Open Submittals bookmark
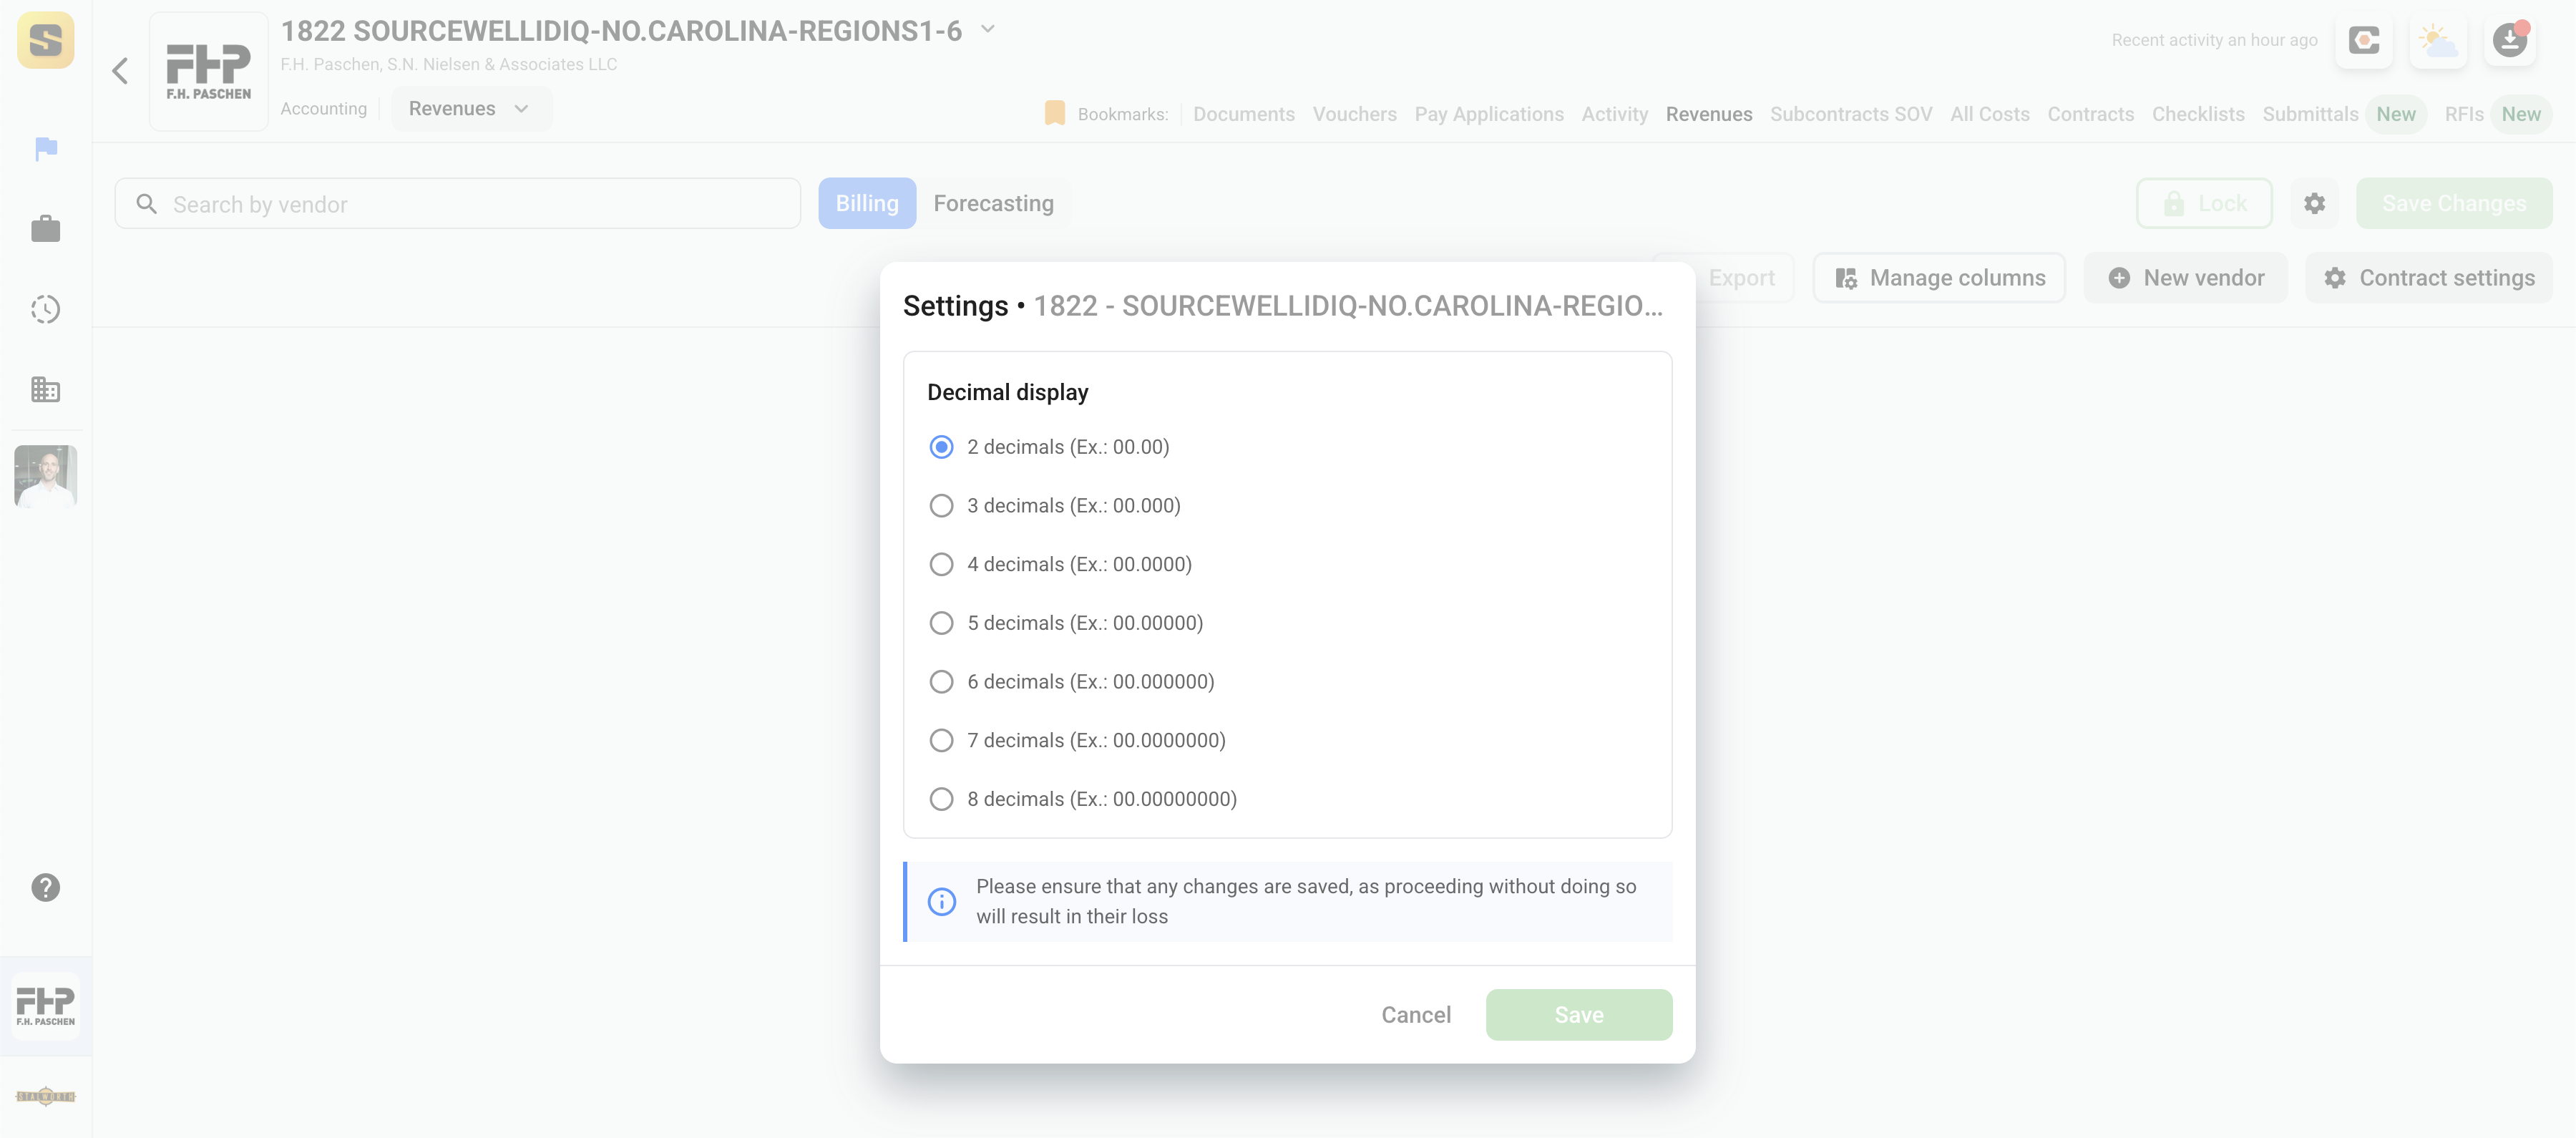This screenshot has height=1138, width=2576. [2310, 114]
